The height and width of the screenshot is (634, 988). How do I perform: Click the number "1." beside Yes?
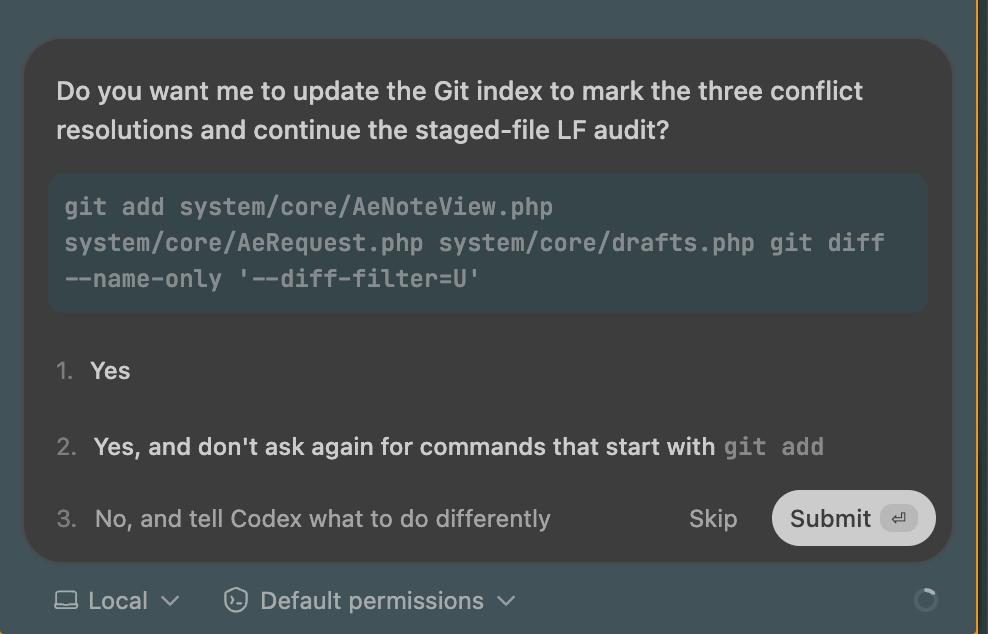coord(65,371)
